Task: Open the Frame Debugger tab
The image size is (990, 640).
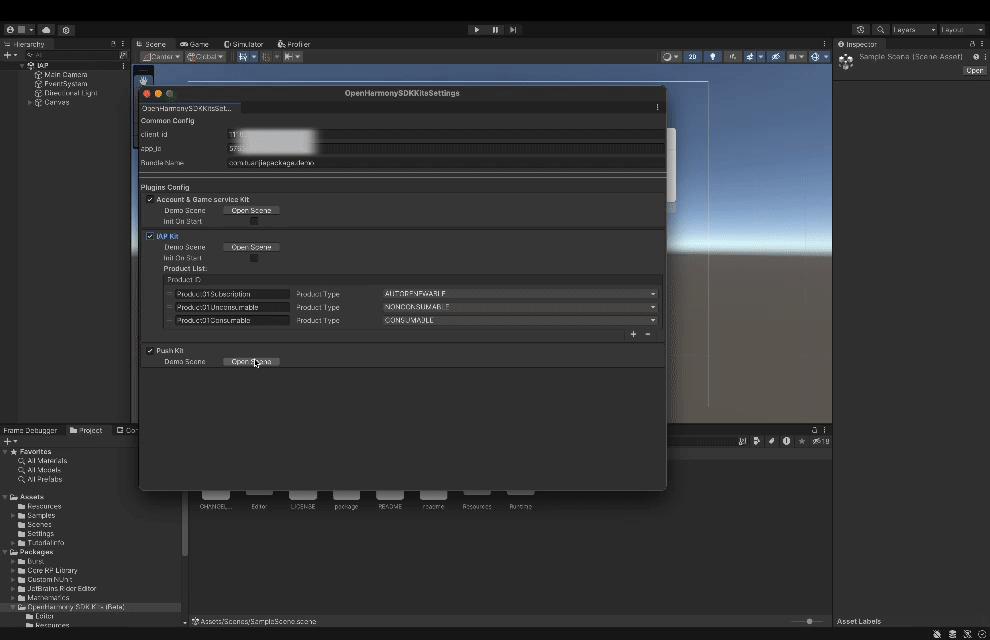Action: 30,430
